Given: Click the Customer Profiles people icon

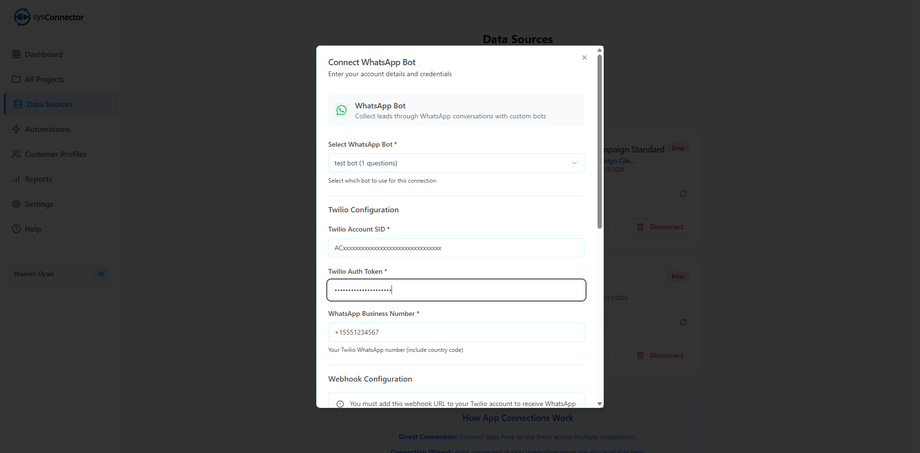Looking at the screenshot, I should point(16,154).
